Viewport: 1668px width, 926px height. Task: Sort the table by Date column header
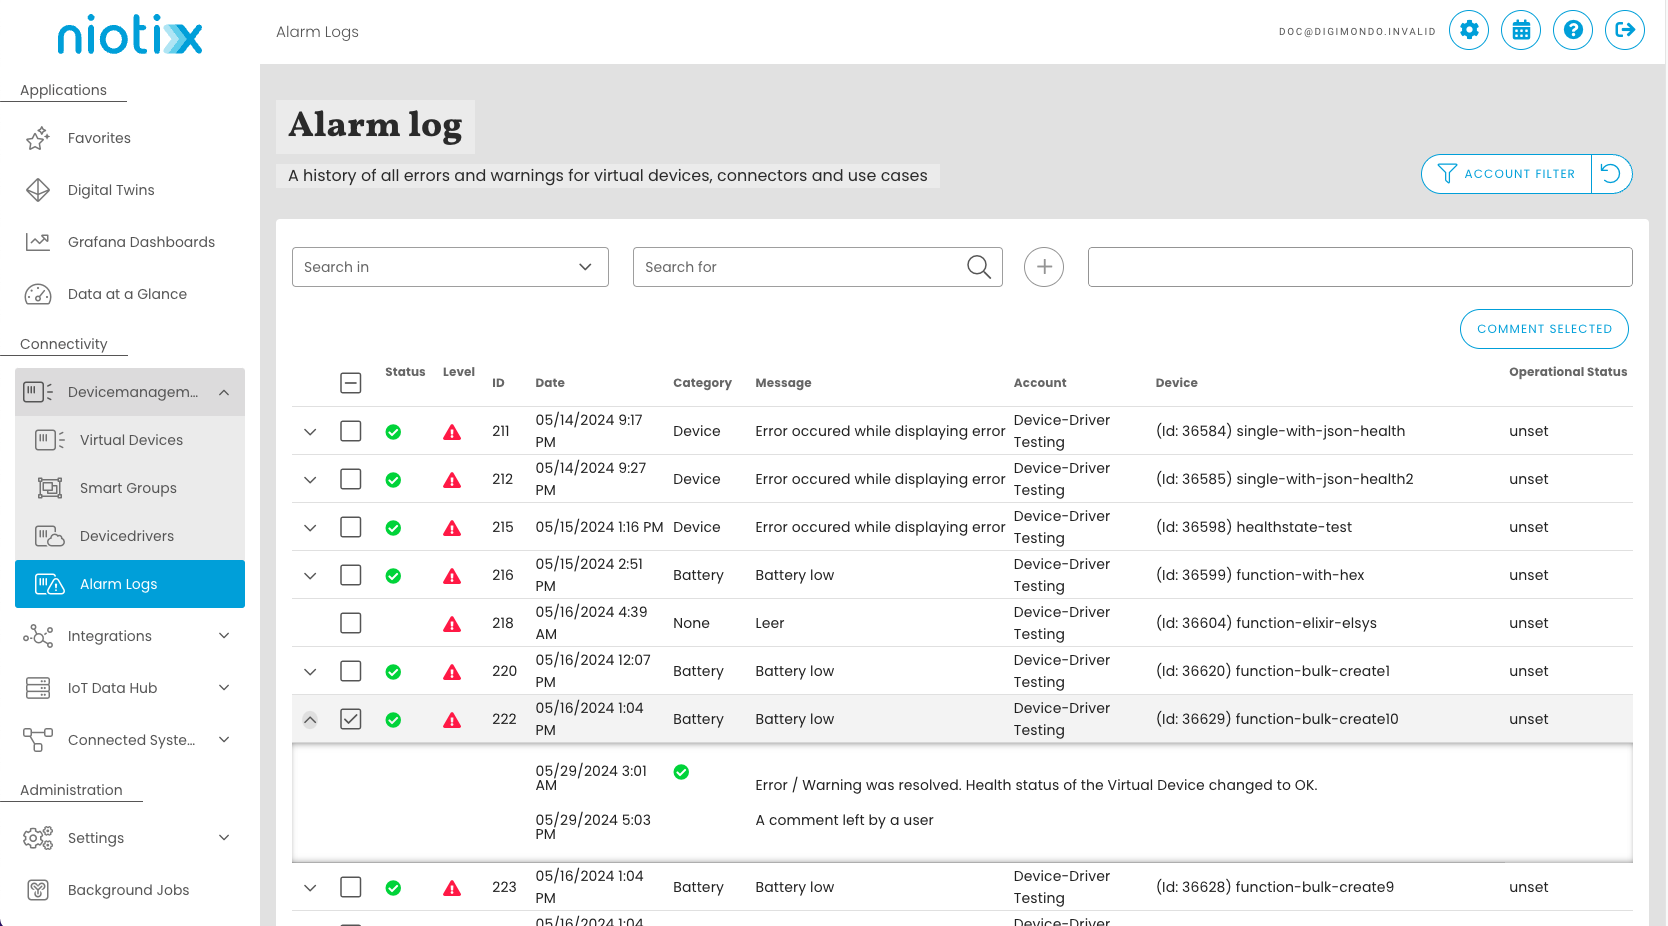point(550,383)
